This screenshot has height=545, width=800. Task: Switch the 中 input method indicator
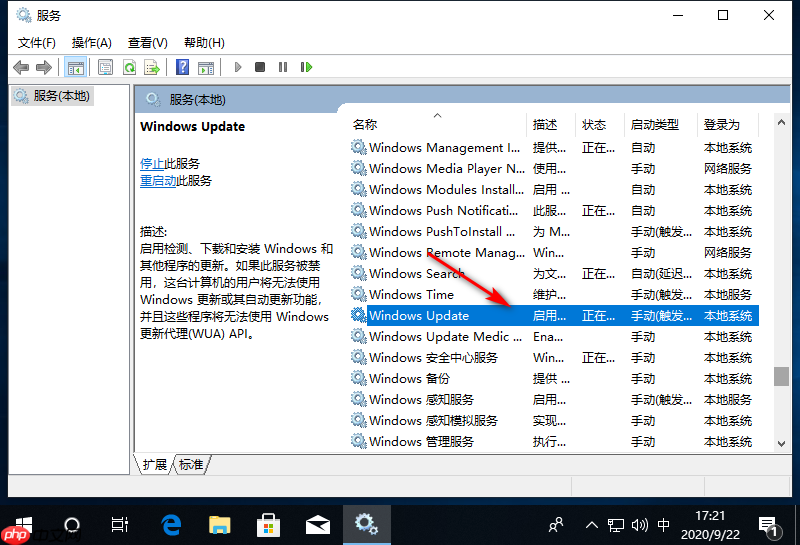point(663,525)
